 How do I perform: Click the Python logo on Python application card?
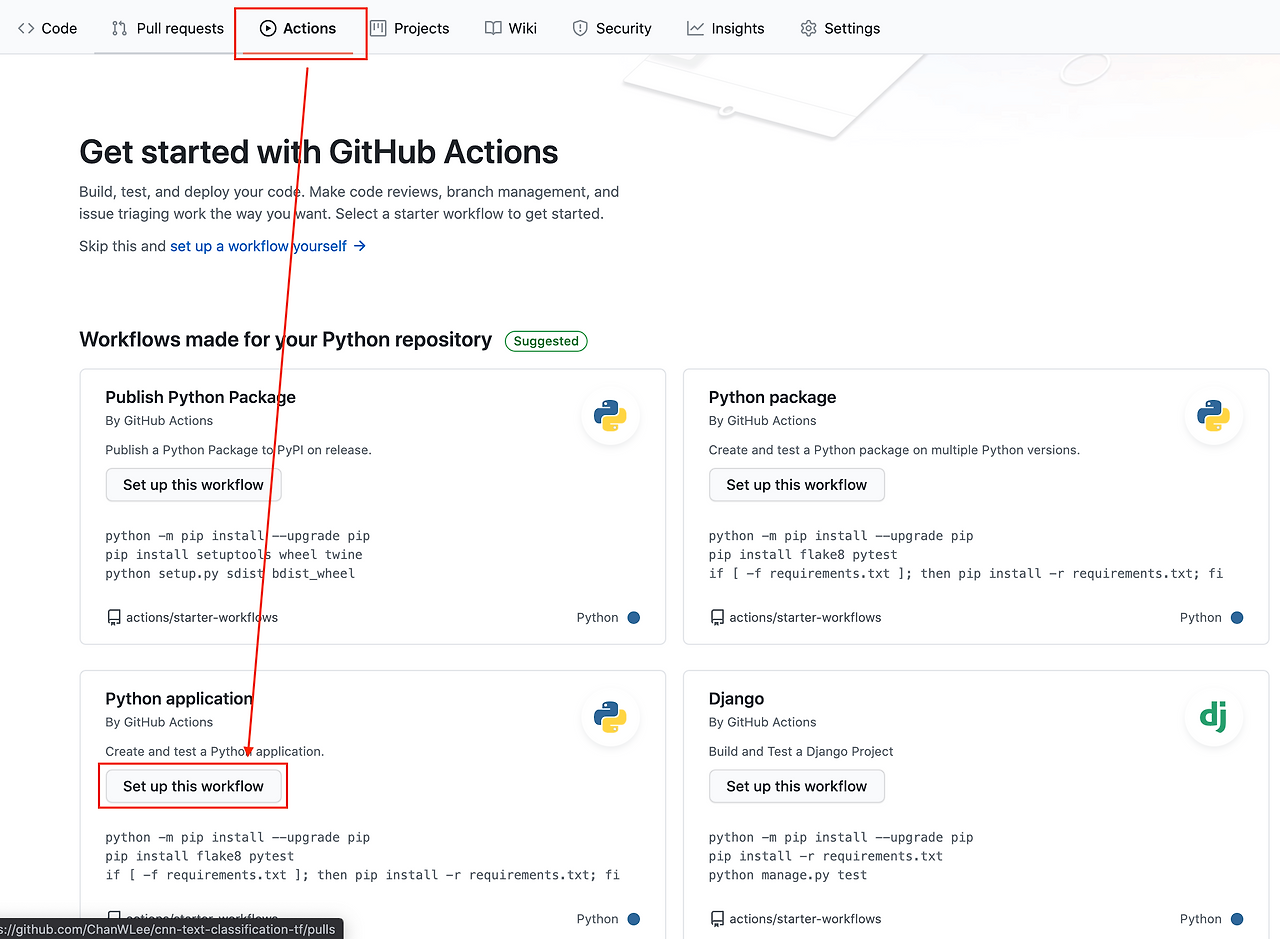tap(610, 717)
